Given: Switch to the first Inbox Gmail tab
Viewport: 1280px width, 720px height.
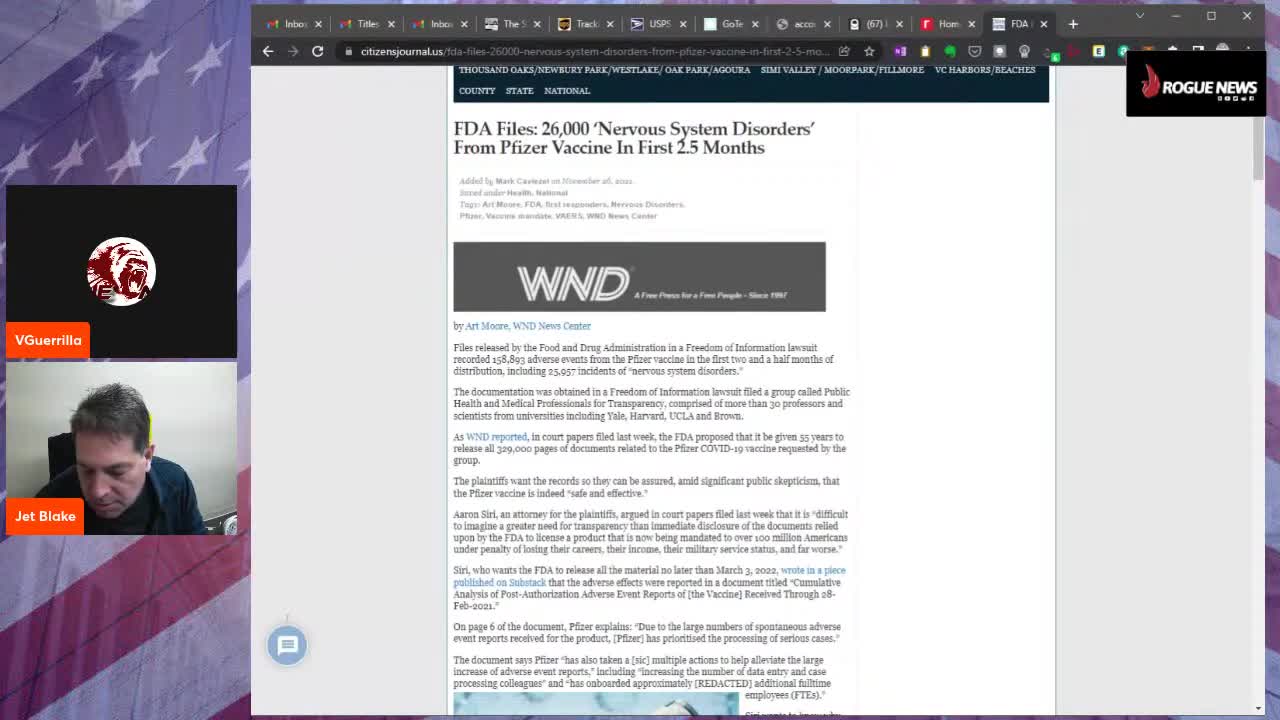Looking at the screenshot, I should [x=288, y=24].
